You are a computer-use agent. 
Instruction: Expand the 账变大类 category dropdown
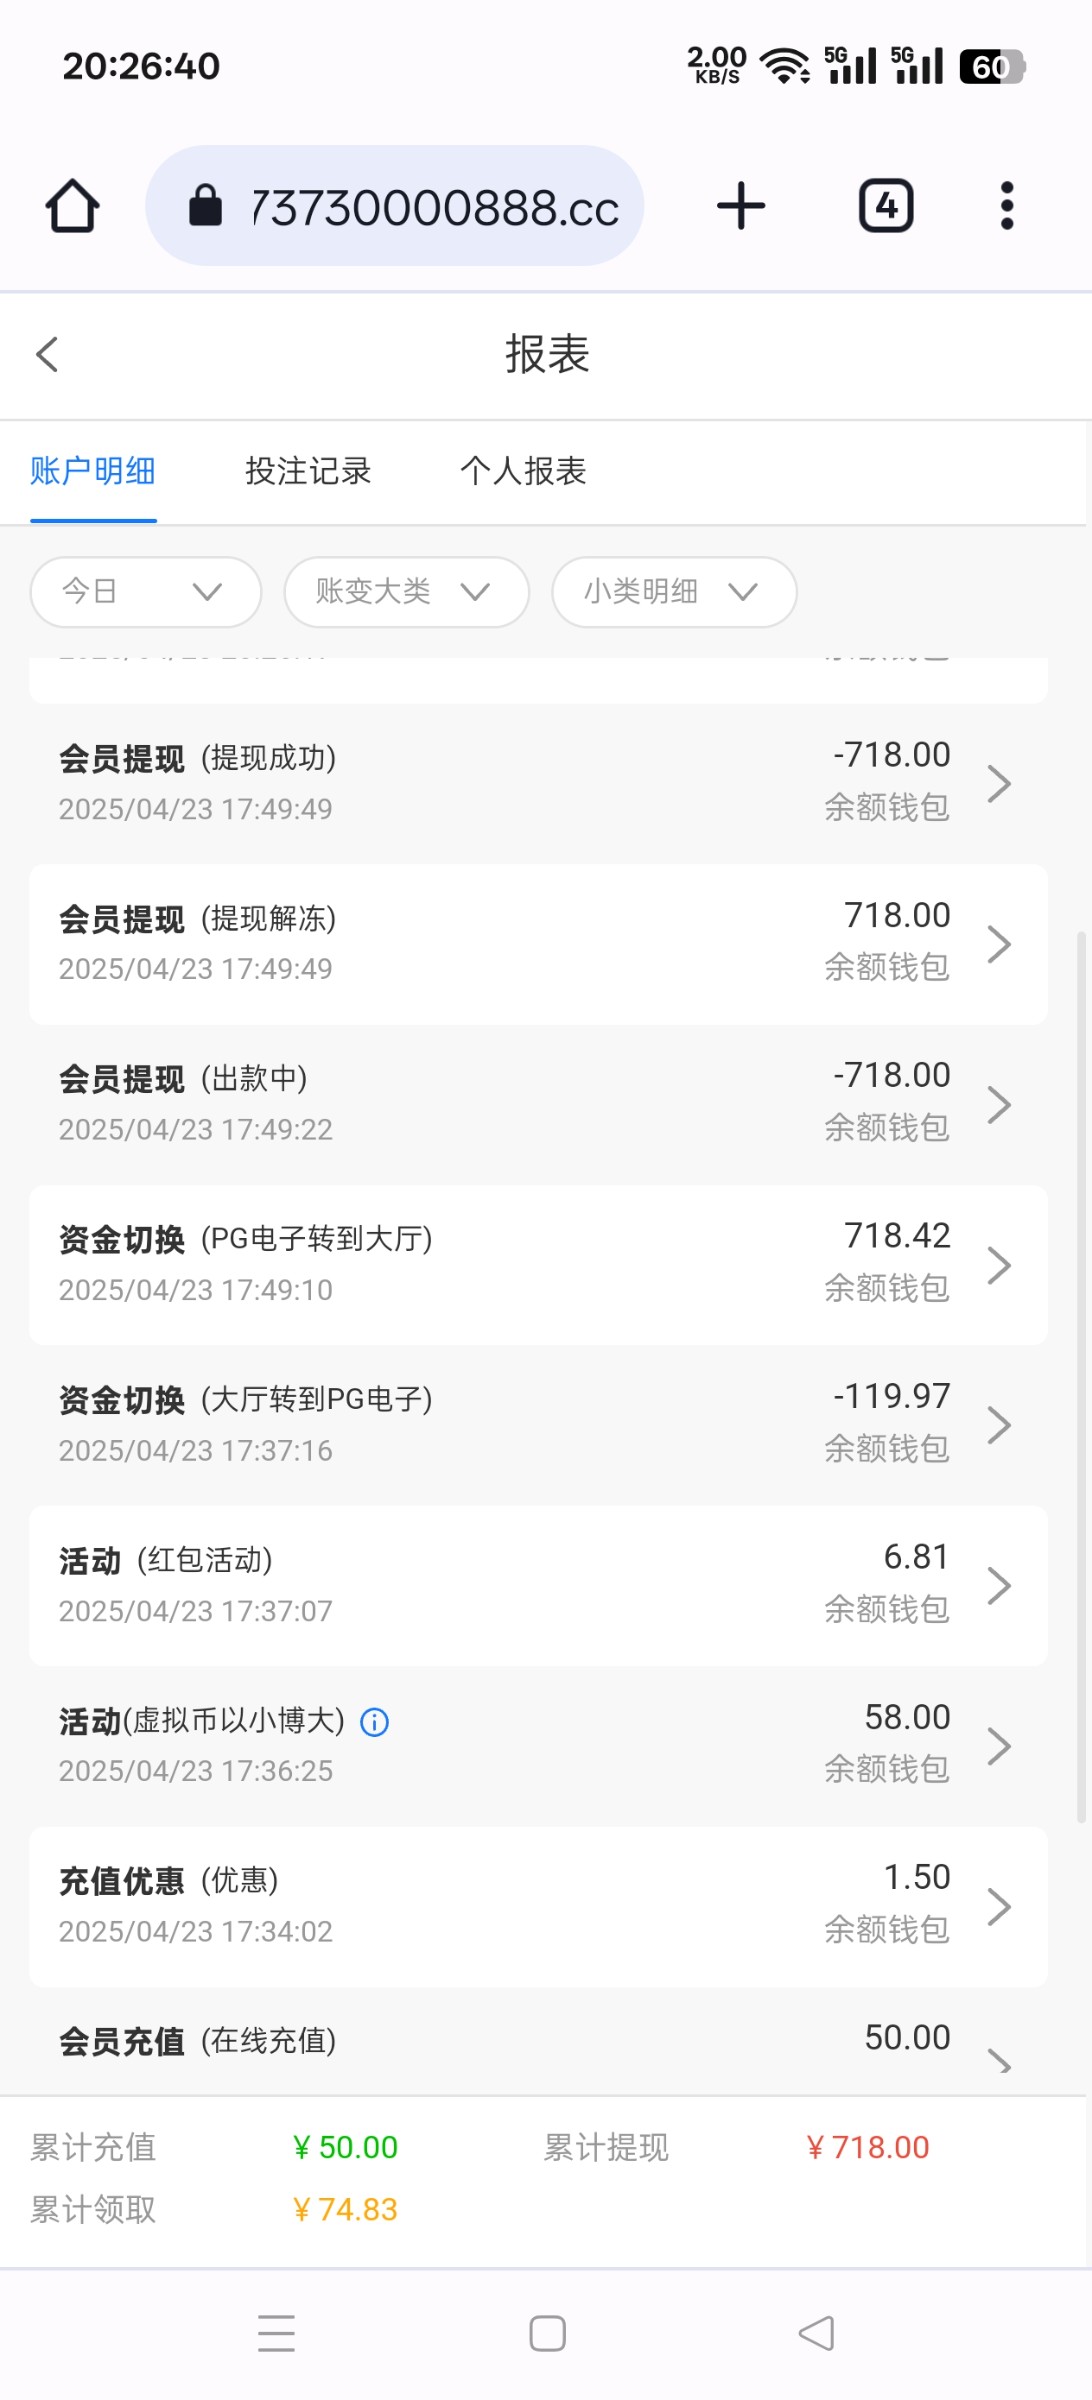coord(406,592)
